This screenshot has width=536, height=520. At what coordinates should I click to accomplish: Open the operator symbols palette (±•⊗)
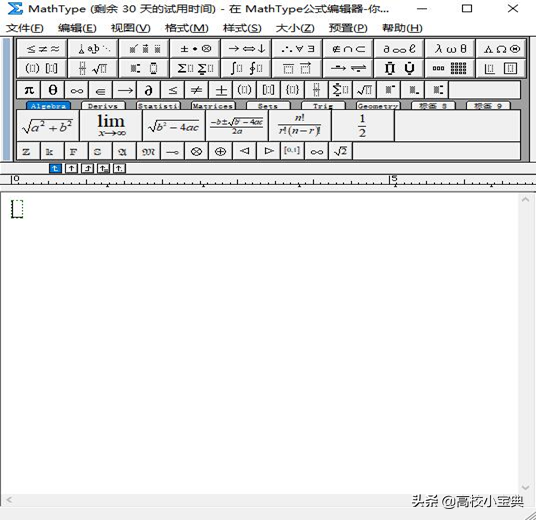pos(195,49)
